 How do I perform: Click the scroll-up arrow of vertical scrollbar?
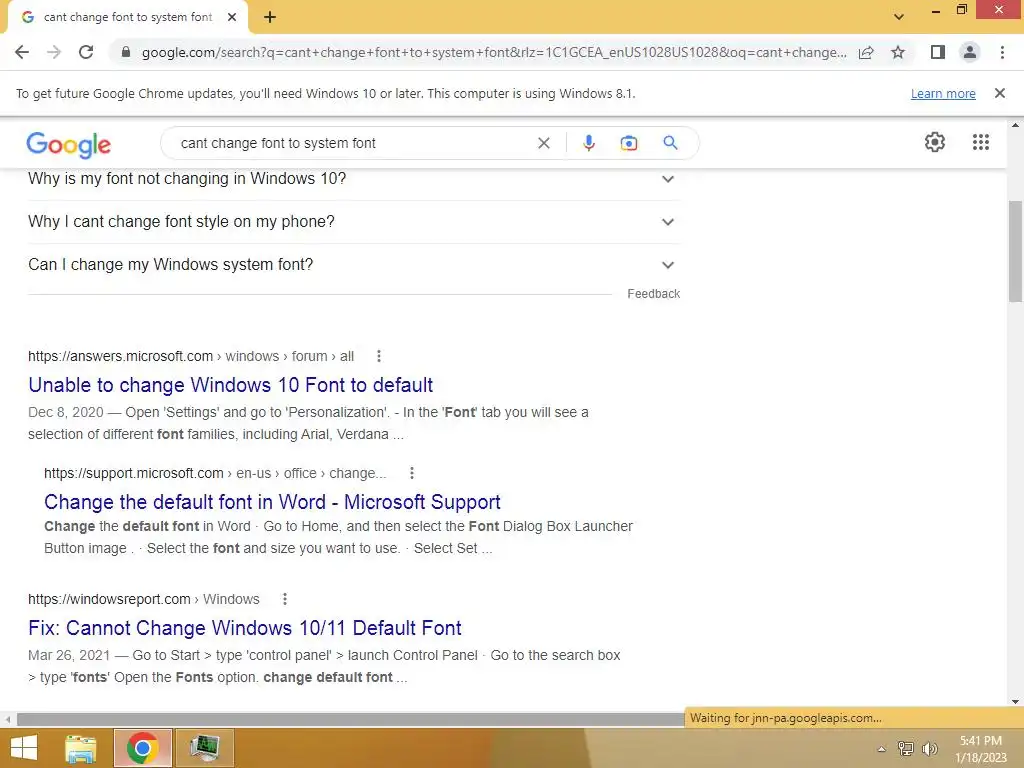(1015, 125)
